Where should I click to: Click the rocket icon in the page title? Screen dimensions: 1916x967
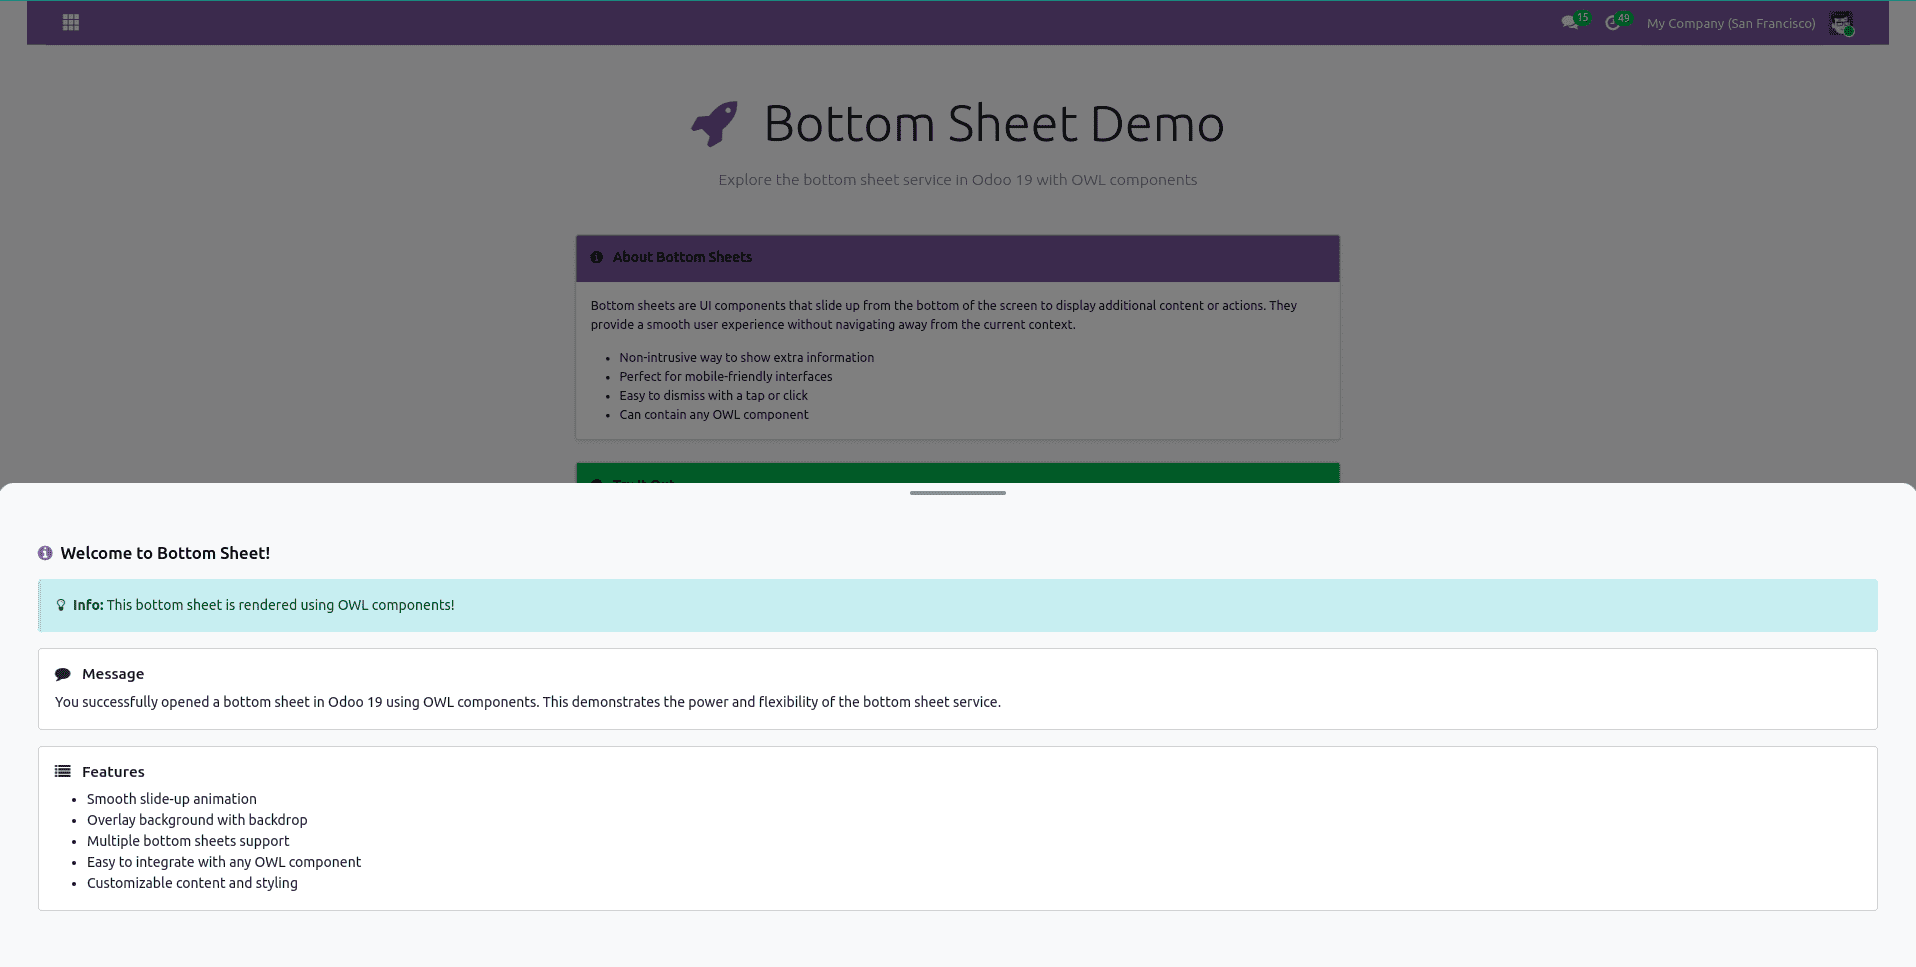[x=714, y=123]
